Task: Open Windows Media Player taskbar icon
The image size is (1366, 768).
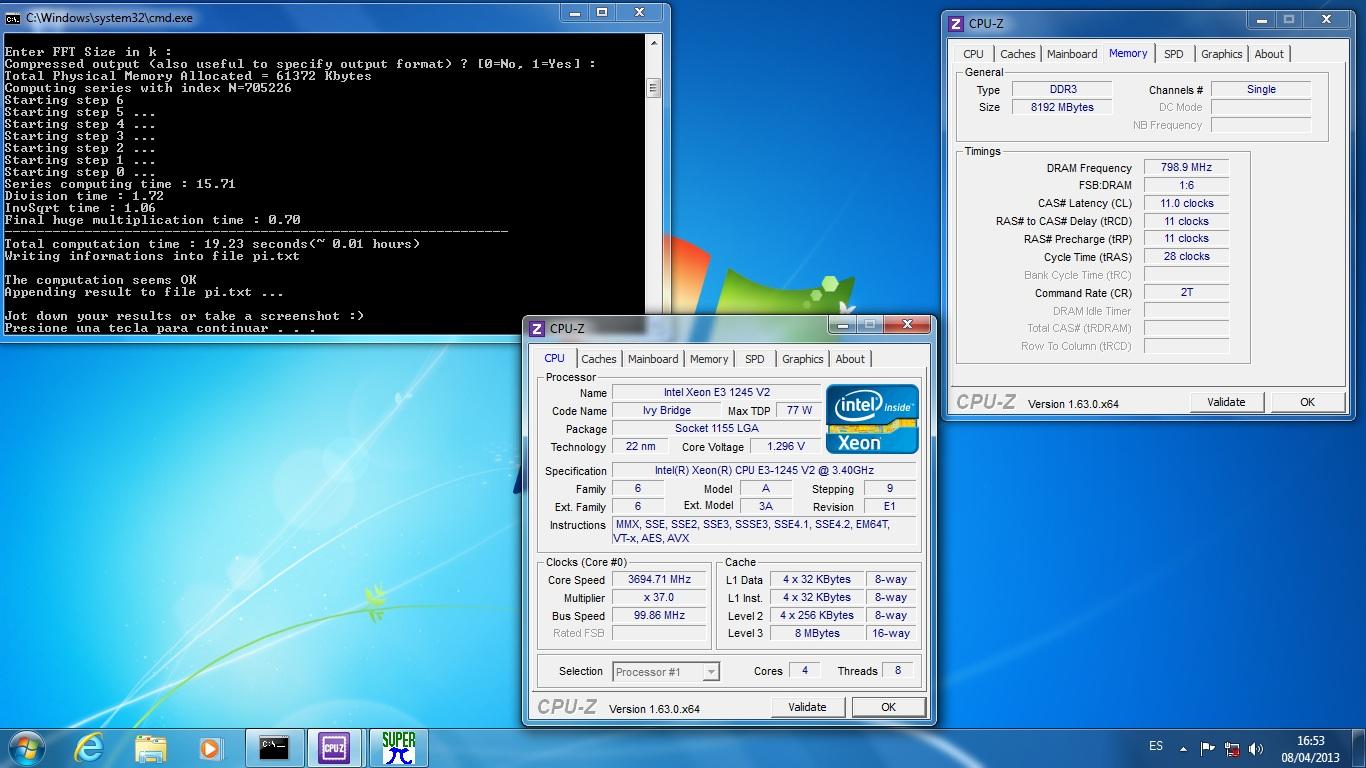Action: [210, 748]
